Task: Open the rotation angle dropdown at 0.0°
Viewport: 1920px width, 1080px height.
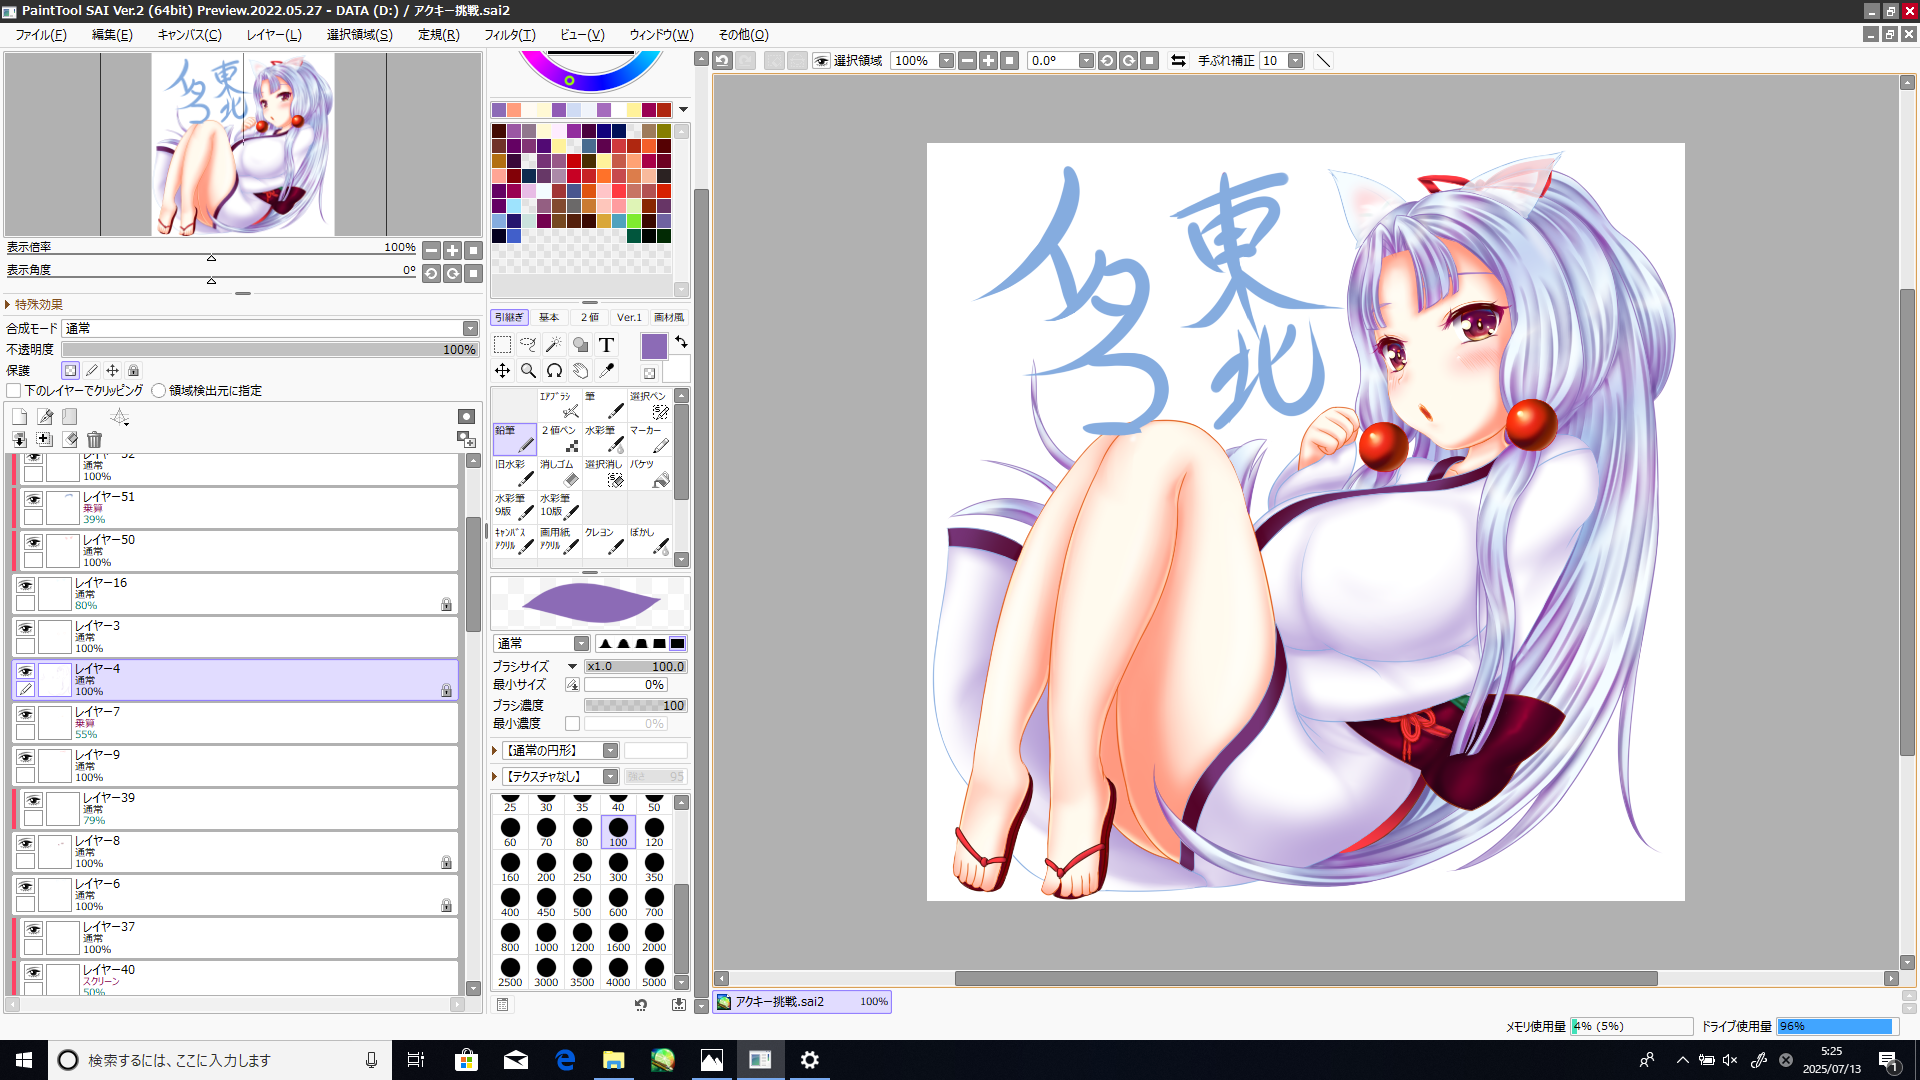Action: pyautogui.click(x=1086, y=61)
